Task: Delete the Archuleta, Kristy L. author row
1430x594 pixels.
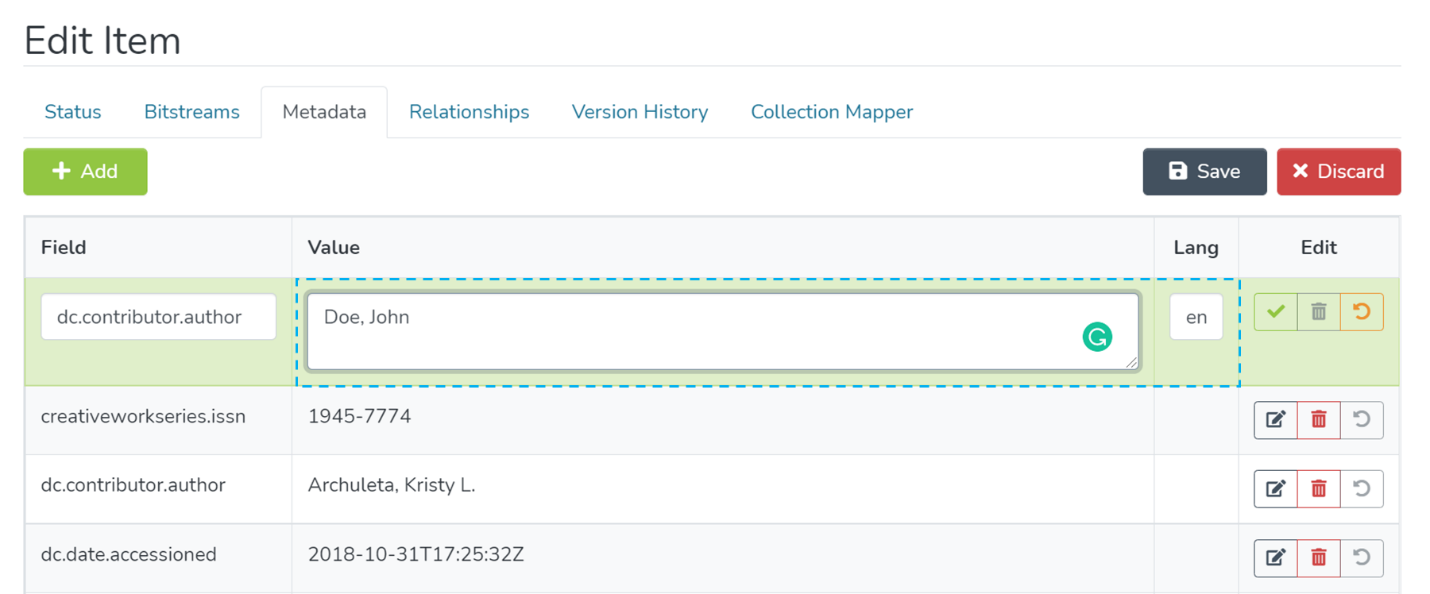Action: click(x=1318, y=489)
